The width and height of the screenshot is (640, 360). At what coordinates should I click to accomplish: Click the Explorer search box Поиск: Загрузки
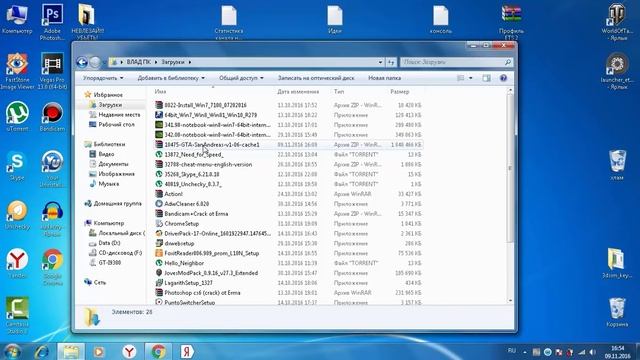456,62
